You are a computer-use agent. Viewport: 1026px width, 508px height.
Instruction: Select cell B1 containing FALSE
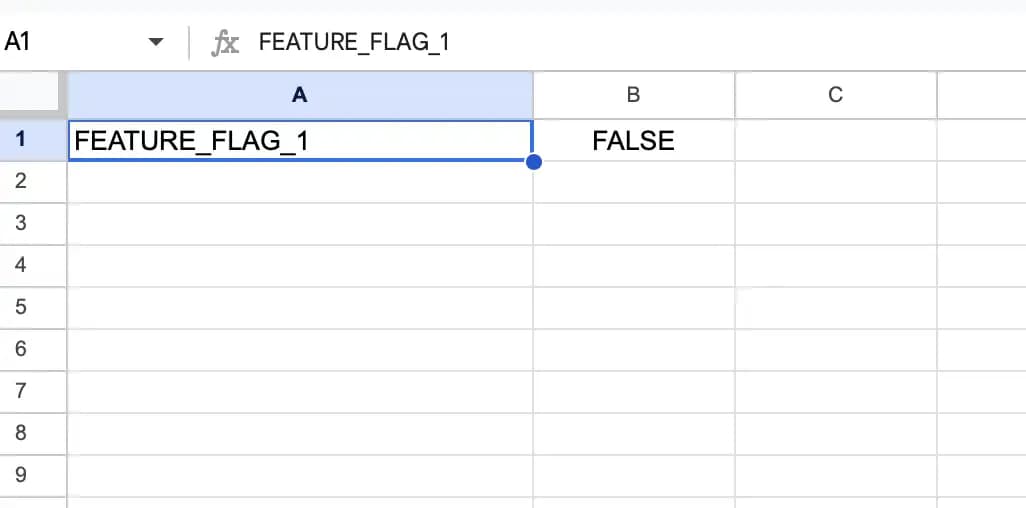click(634, 141)
